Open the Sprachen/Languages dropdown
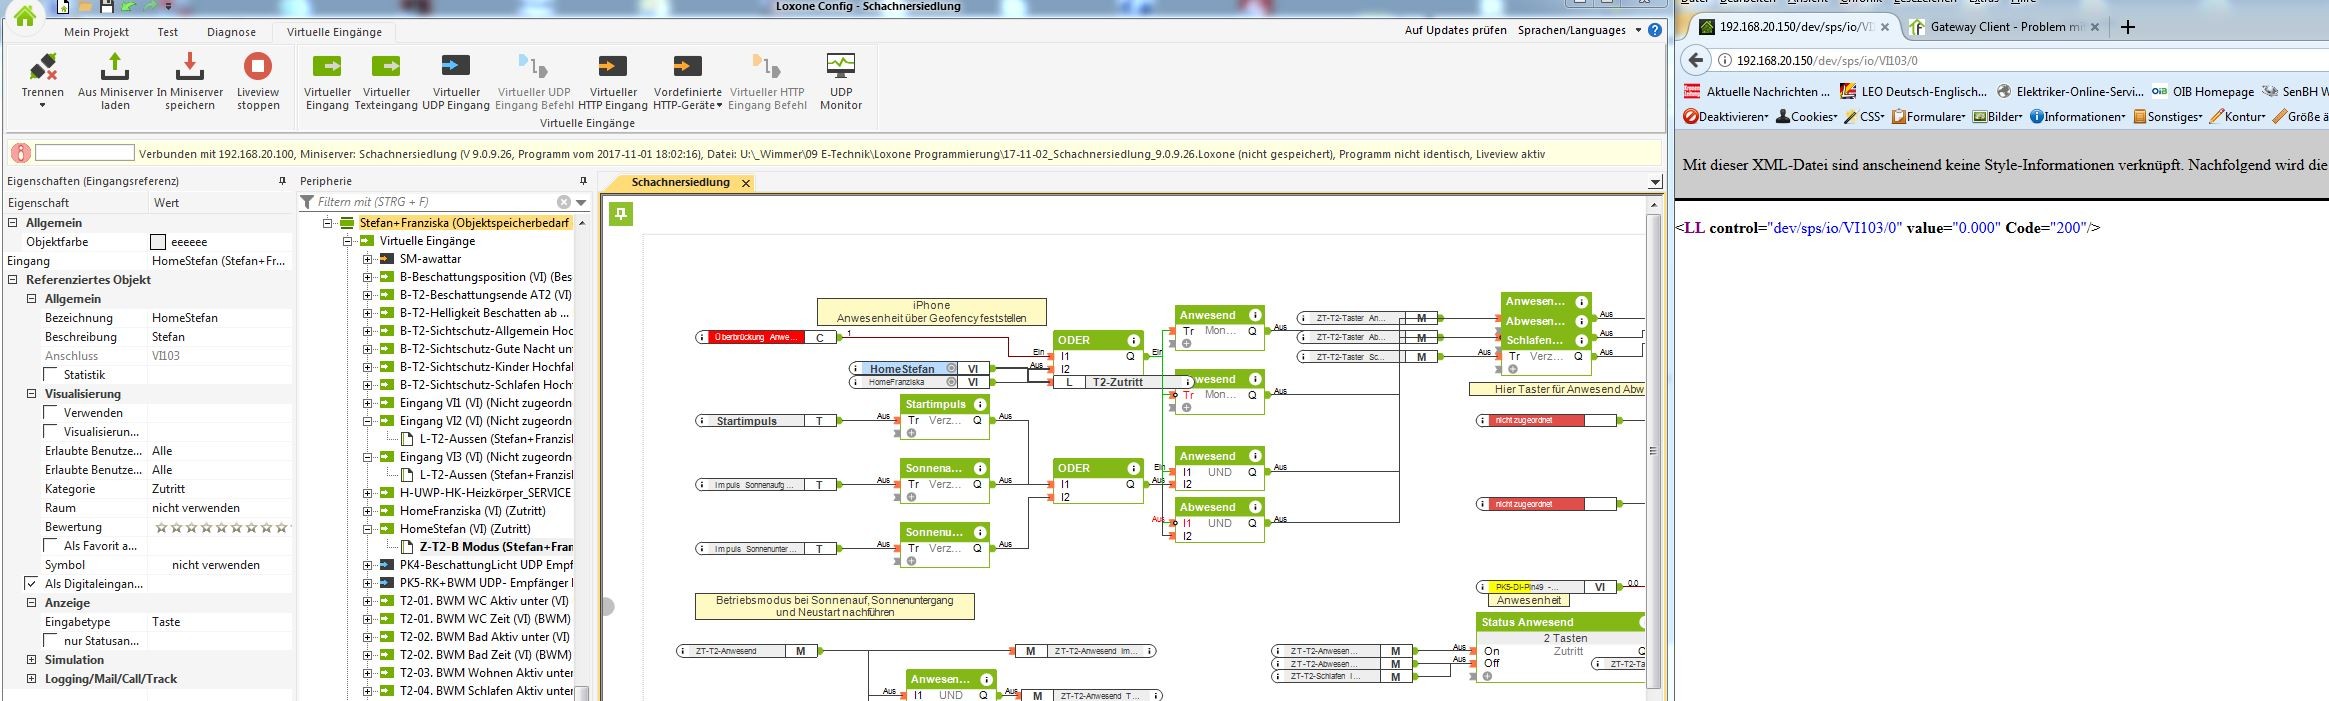This screenshot has width=2329, height=701. (1578, 30)
